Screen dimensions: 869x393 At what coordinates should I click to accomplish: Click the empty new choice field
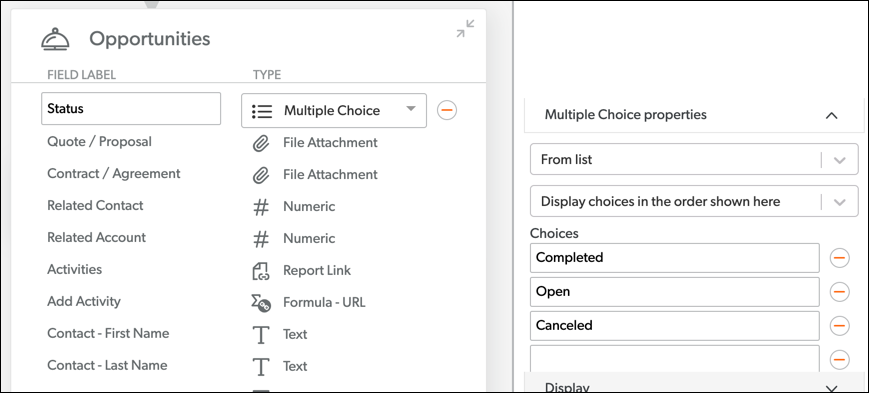[x=674, y=359]
